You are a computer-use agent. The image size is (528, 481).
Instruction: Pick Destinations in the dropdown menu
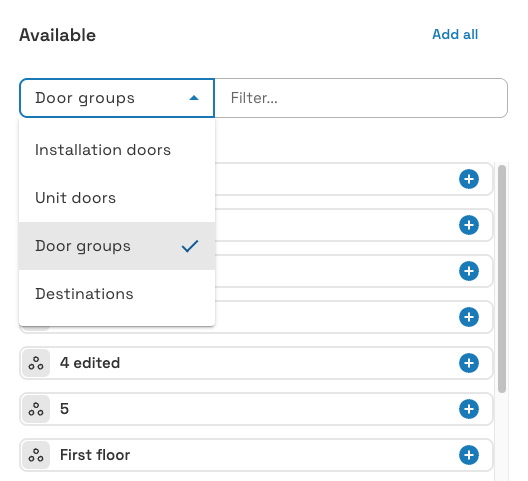tap(117, 294)
